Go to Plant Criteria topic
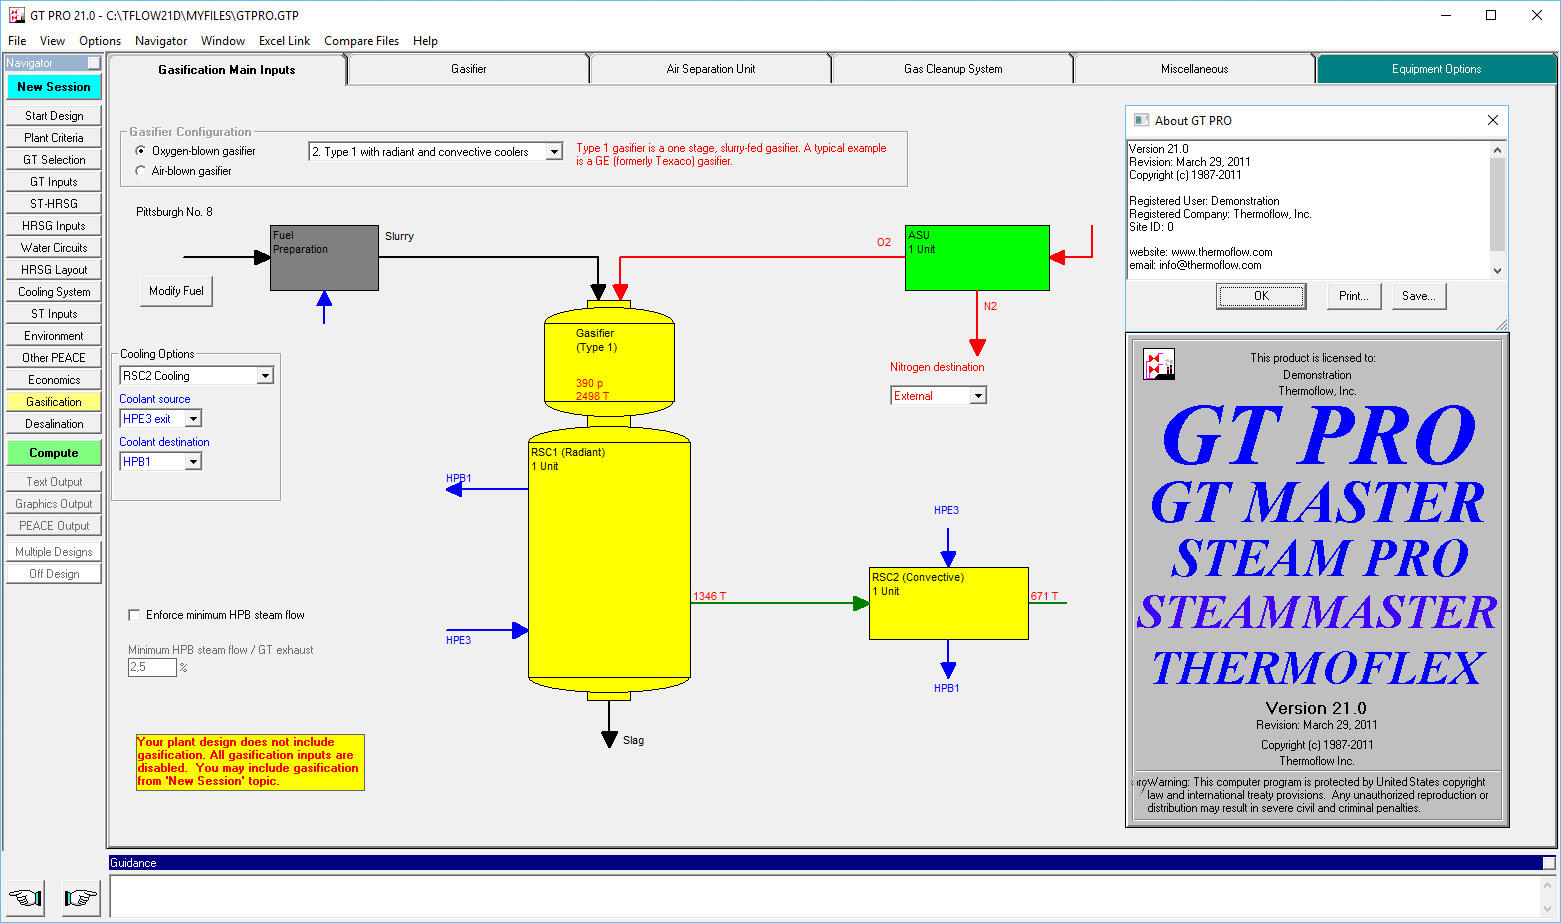 coord(54,138)
